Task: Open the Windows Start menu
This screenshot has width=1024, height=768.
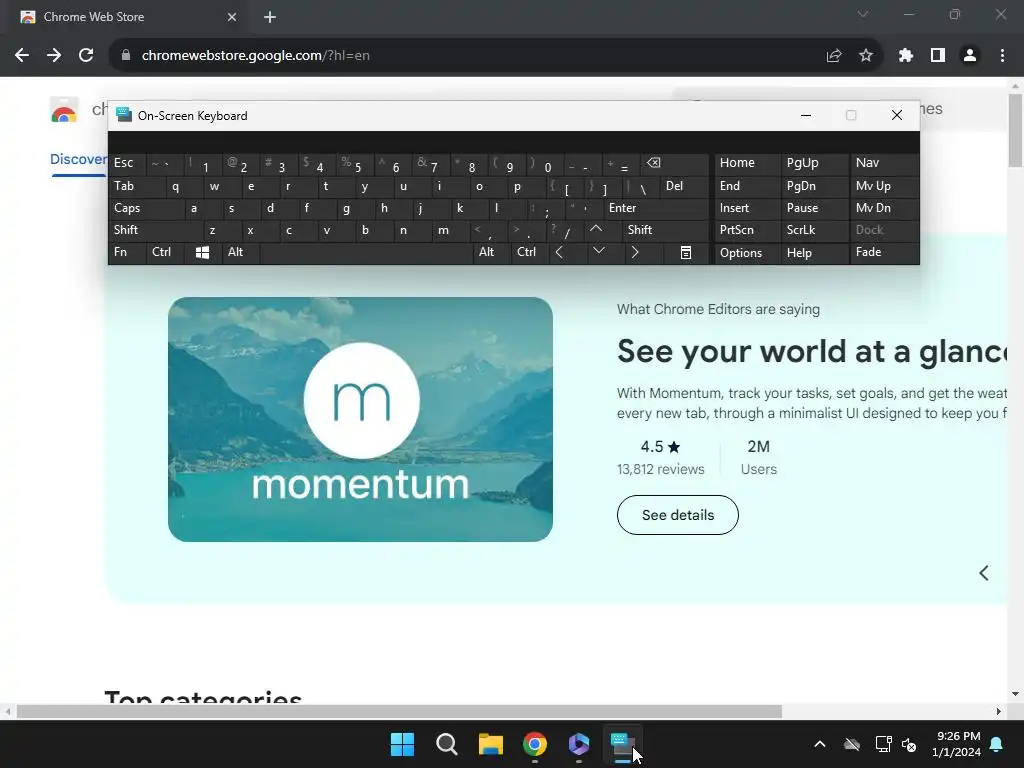Action: pyautogui.click(x=402, y=744)
